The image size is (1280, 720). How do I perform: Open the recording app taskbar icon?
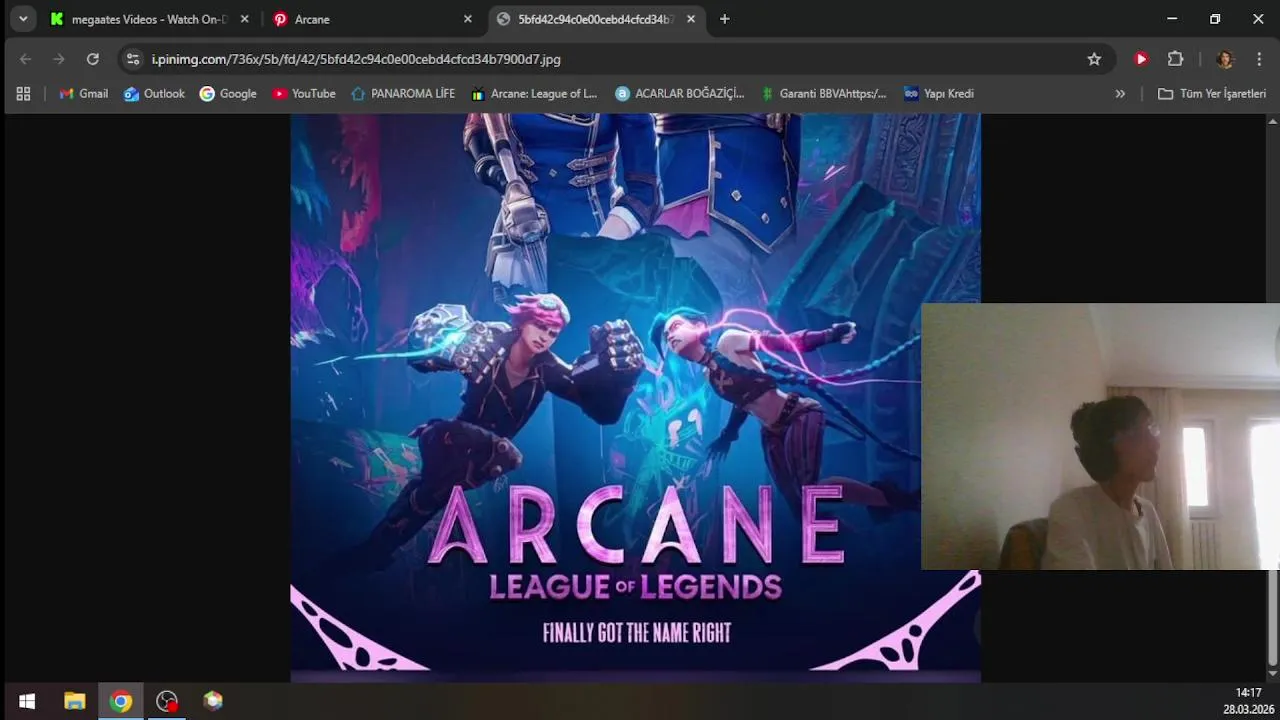point(167,701)
